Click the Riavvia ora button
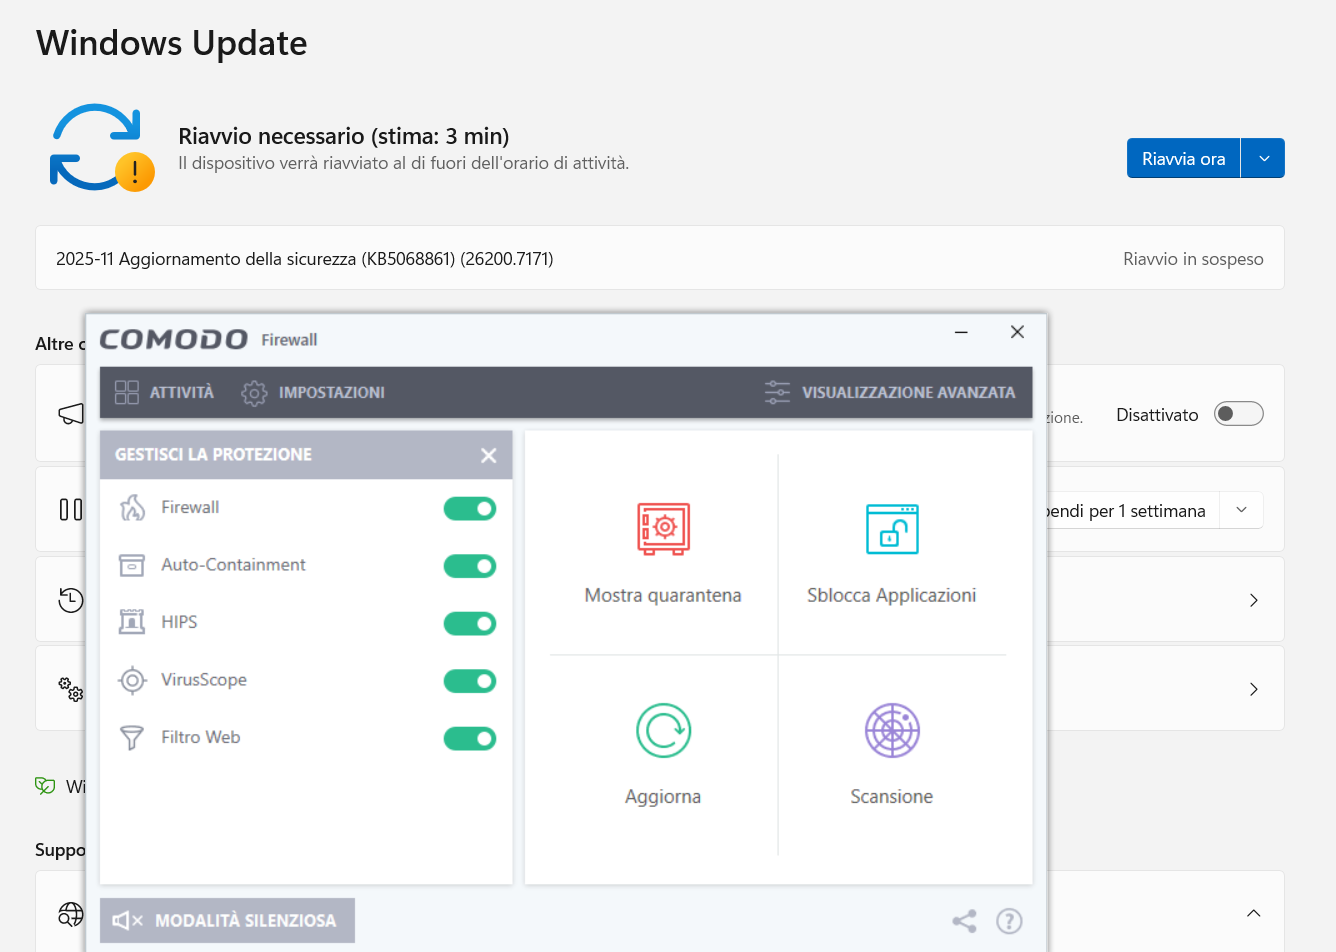1336x952 pixels. point(1183,158)
